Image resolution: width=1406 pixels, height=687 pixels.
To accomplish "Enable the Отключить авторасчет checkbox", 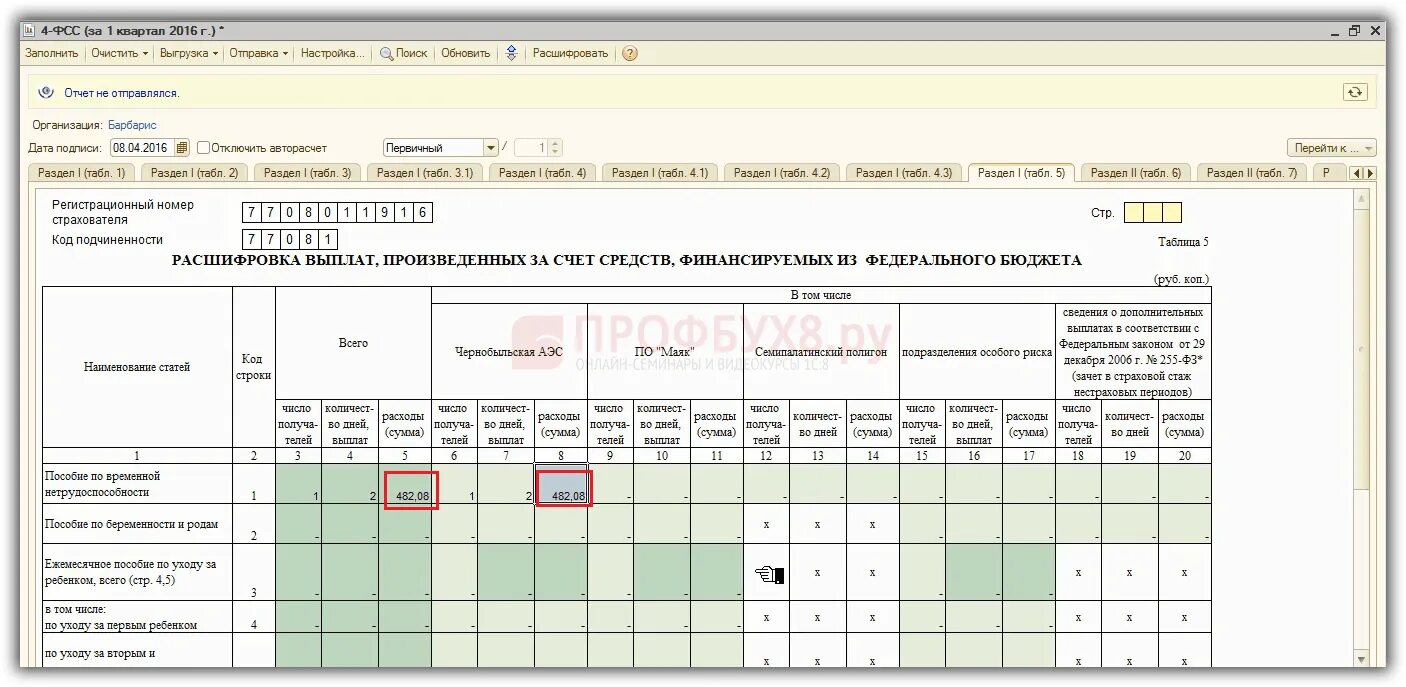I will pyautogui.click(x=203, y=146).
